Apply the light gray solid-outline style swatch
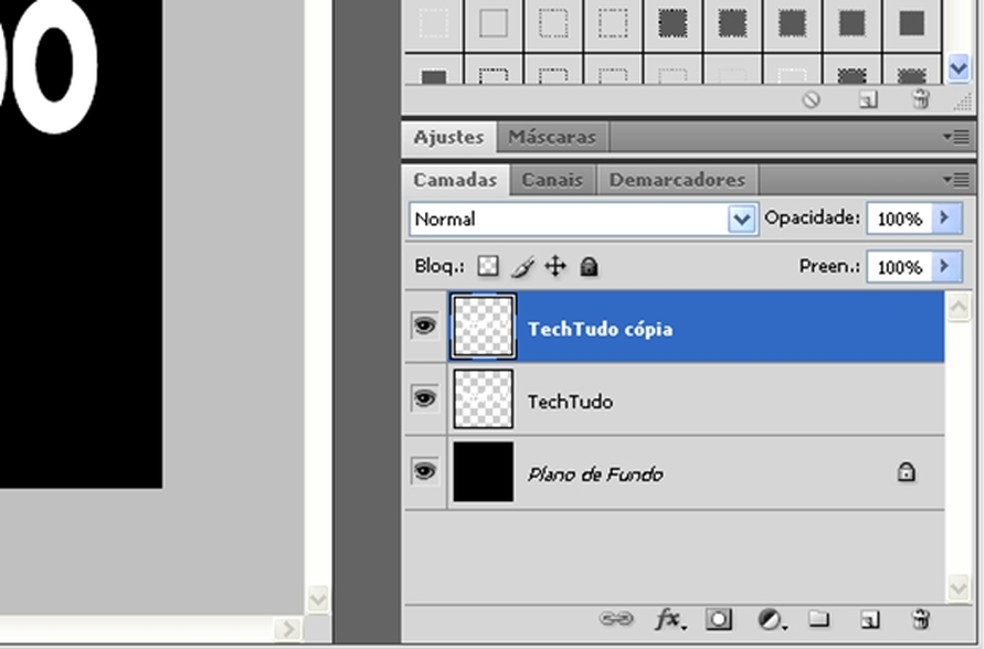 [493, 23]
